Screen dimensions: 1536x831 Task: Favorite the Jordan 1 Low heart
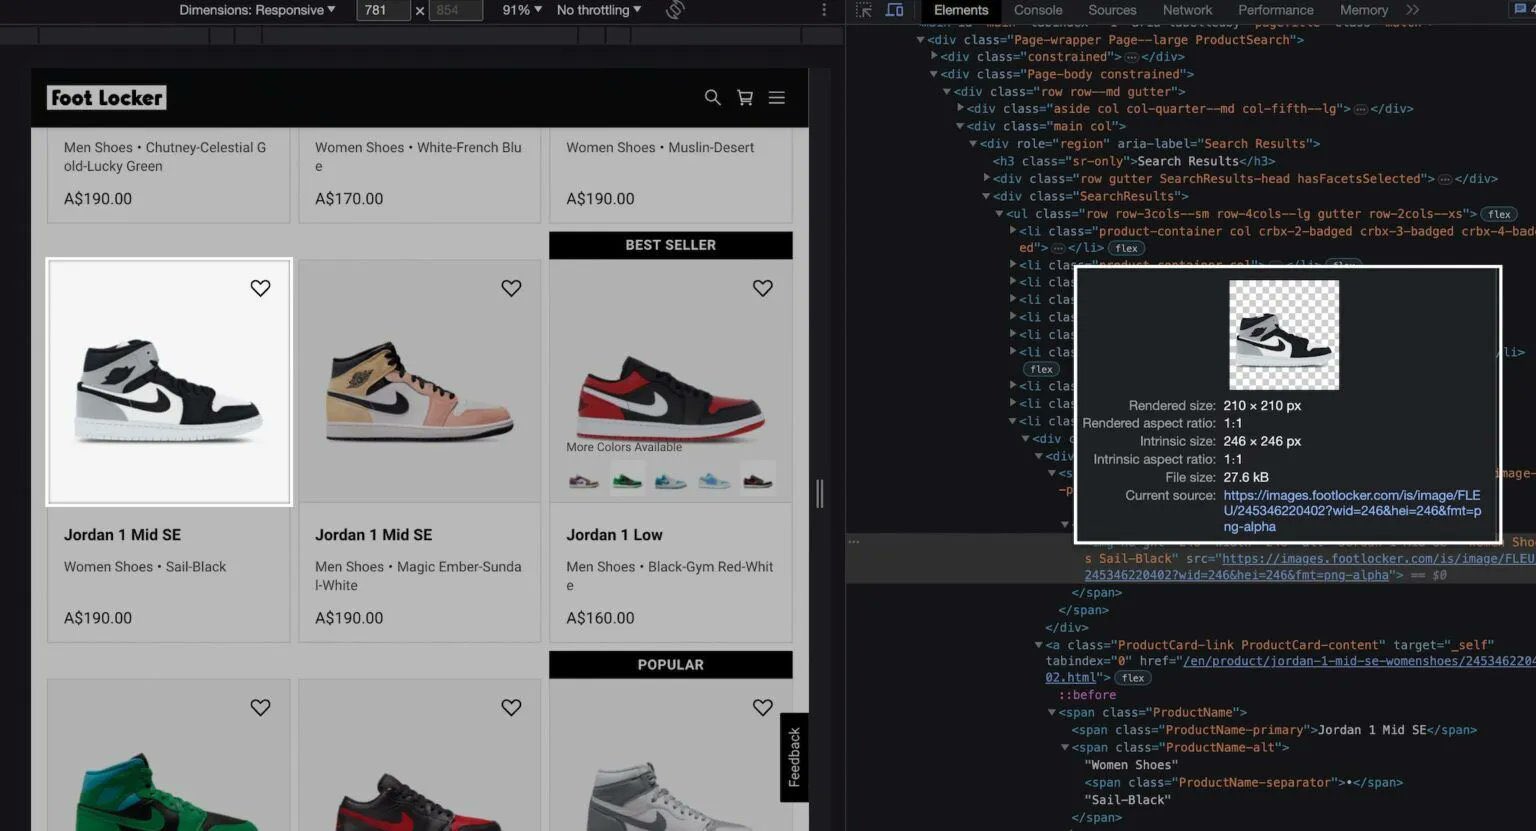click(x=763, y=288)
